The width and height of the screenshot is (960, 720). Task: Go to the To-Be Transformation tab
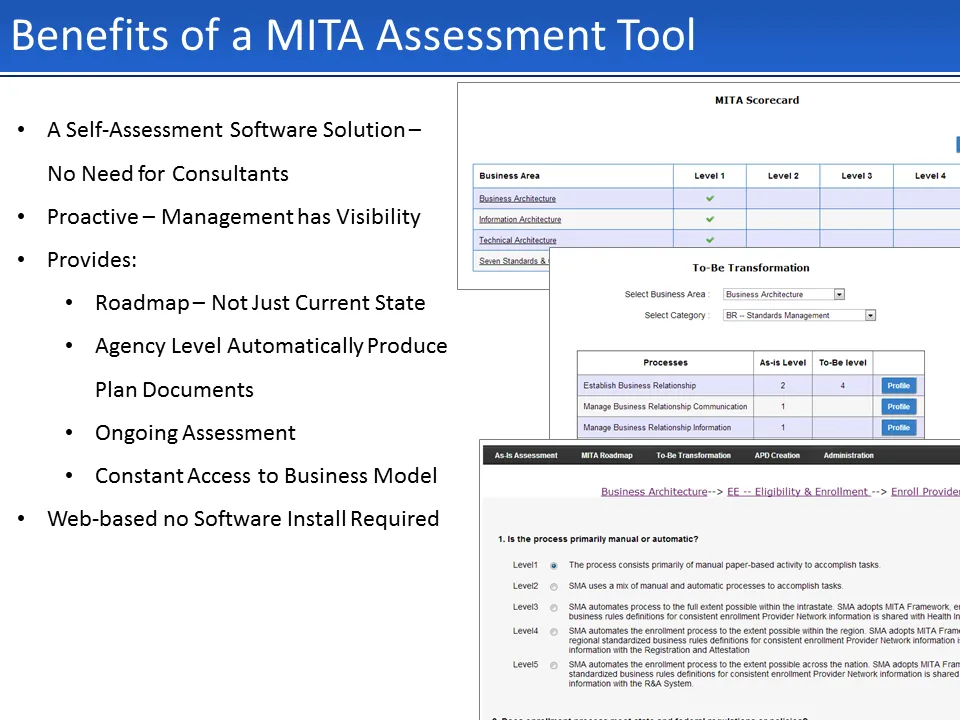tap(694, 456)
